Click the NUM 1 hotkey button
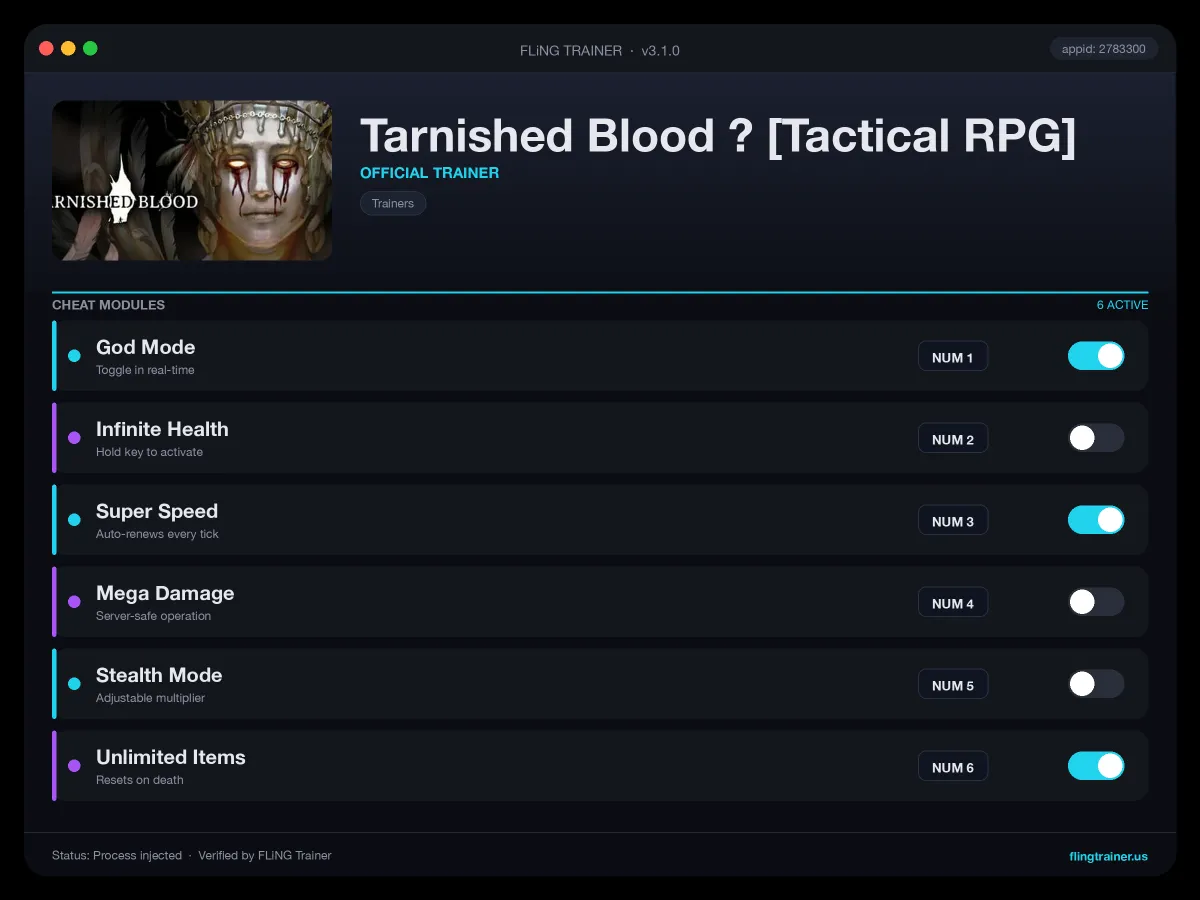The height and width of the screenshot is (900, 1200). point(953,357)
